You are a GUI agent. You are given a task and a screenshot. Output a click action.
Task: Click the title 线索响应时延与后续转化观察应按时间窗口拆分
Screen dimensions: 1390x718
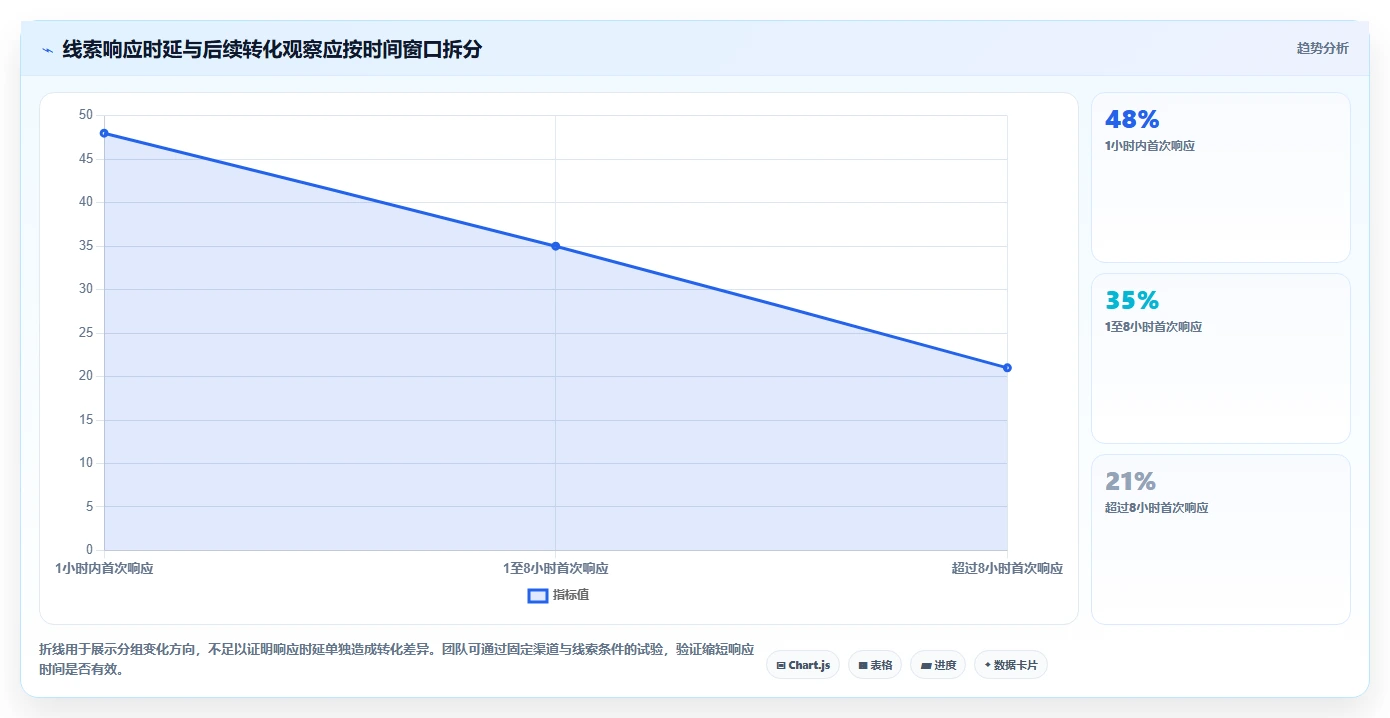(272, 49)
